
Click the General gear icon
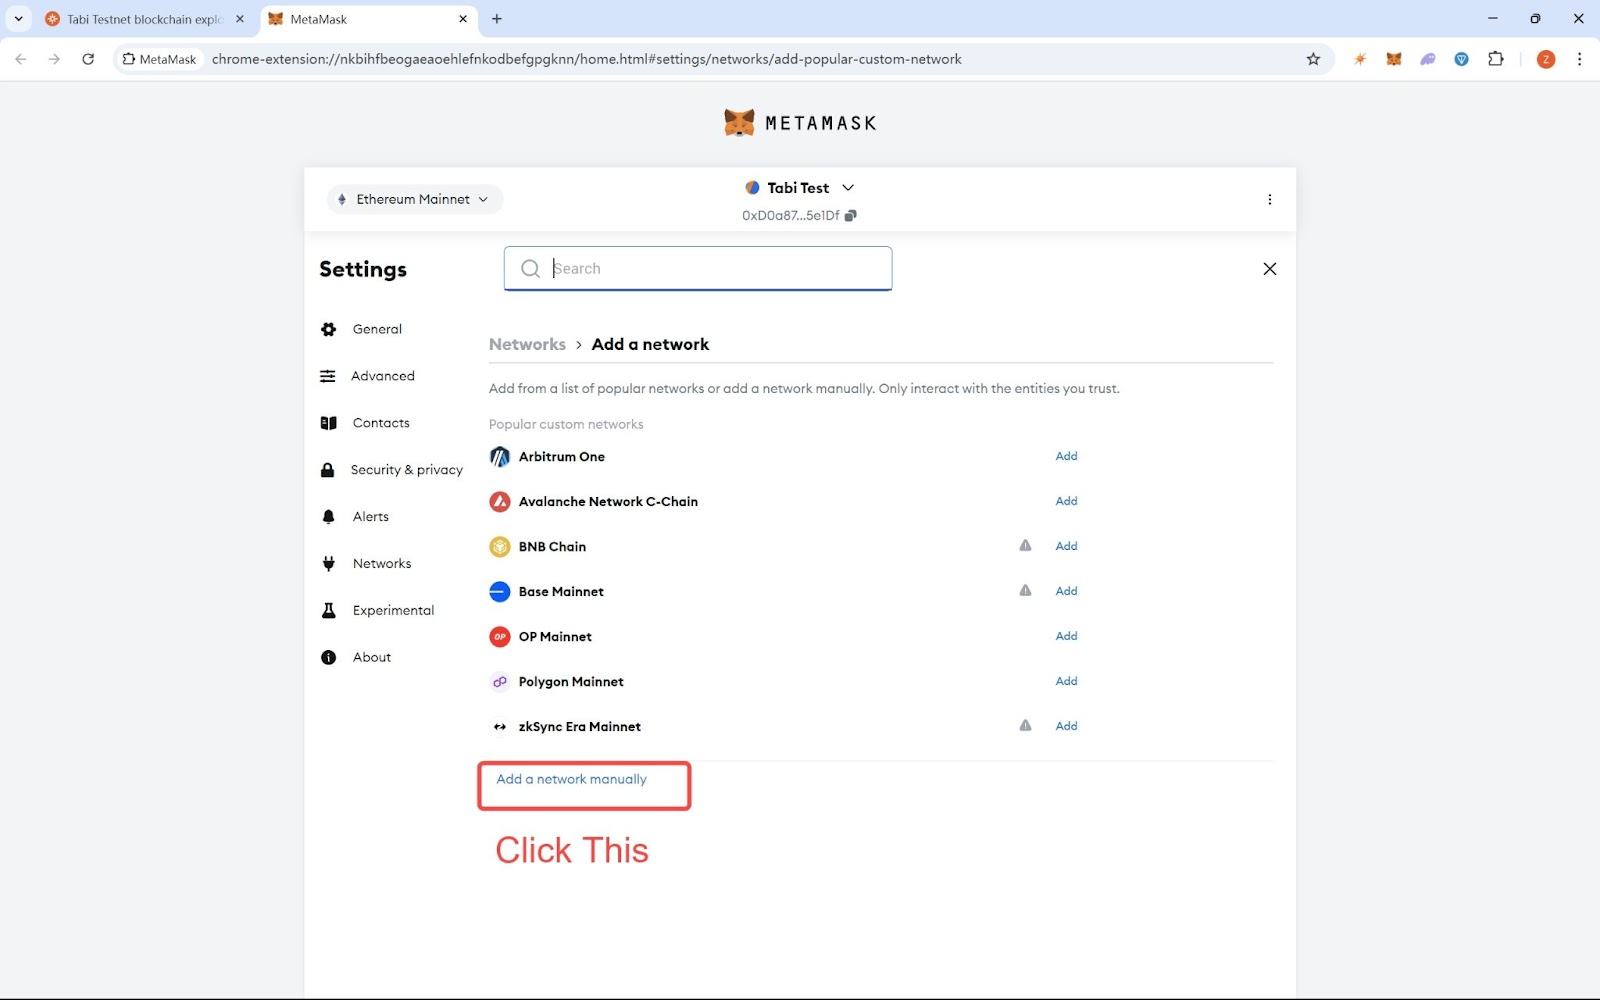(328, 329)
